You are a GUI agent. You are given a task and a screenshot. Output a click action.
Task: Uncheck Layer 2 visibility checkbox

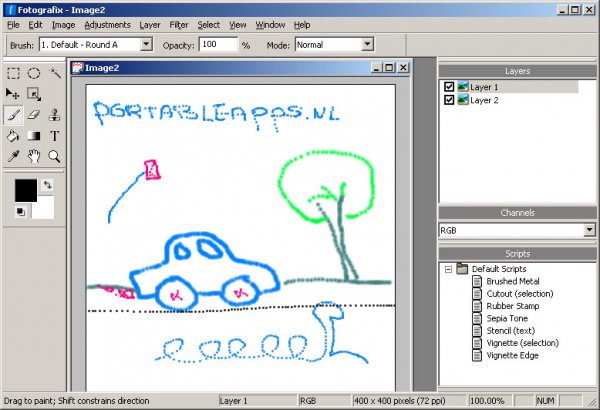448,100
